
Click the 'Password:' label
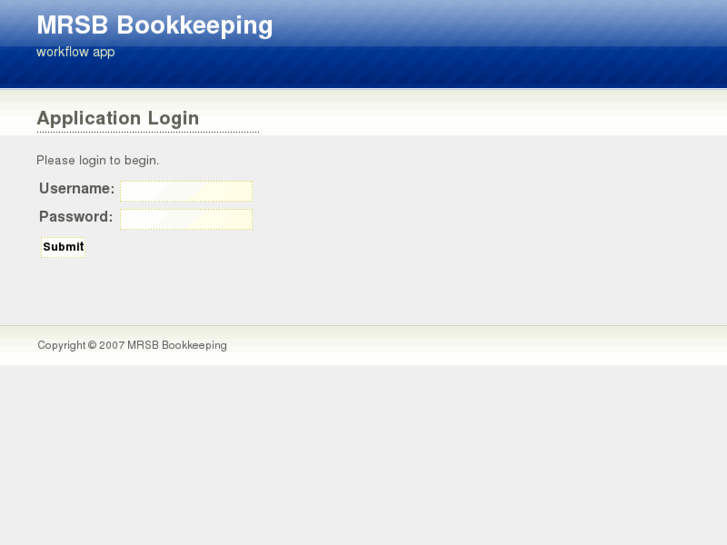tap(76, 217)
